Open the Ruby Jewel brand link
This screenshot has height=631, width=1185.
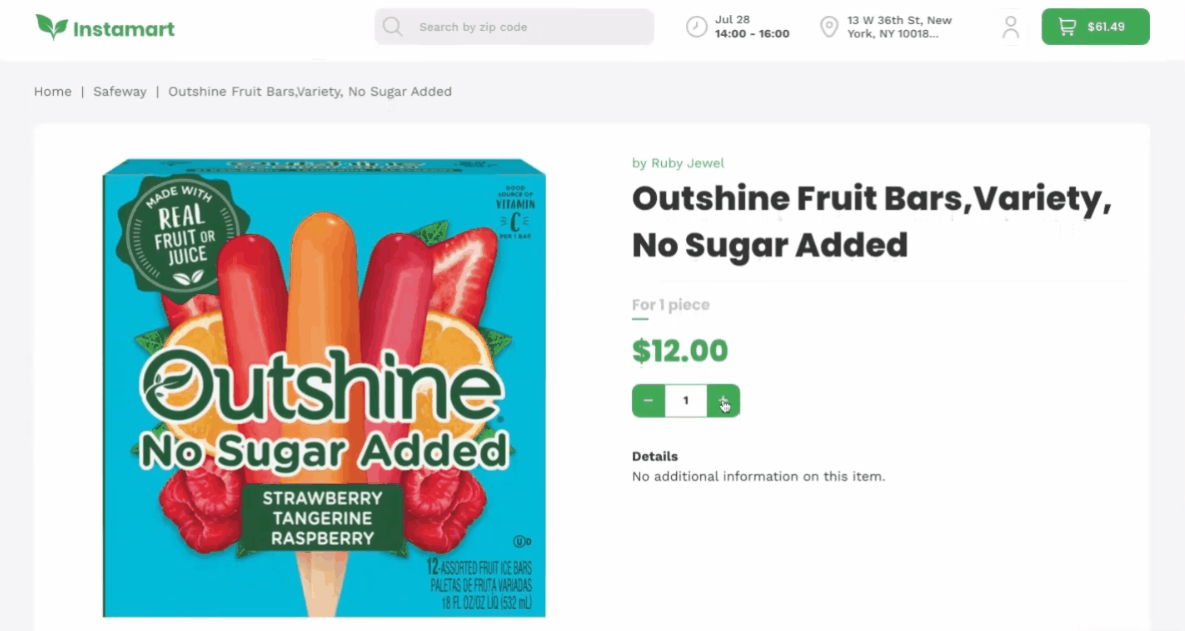pos(688,163)
